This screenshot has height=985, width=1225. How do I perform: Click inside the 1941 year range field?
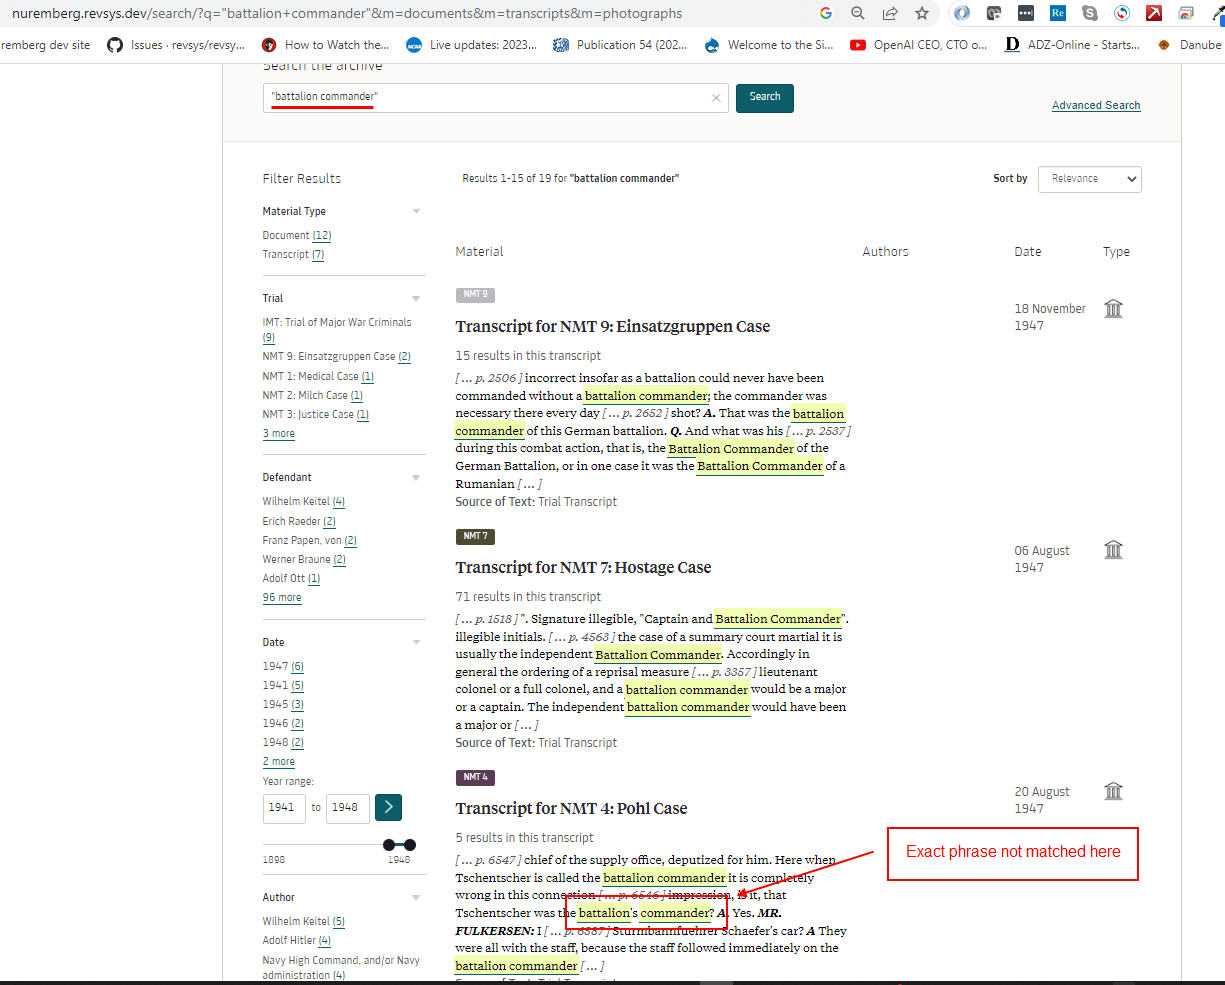pyautogui.click(x=283, y=807)
